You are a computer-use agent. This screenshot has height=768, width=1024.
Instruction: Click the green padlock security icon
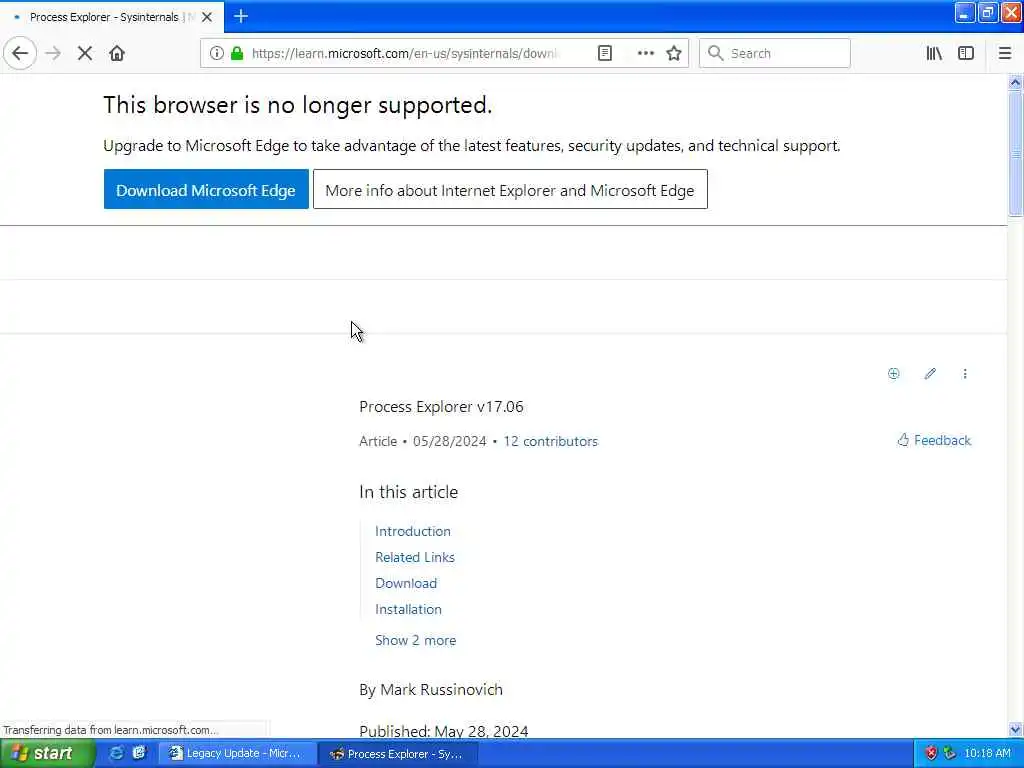coord(237,53)
